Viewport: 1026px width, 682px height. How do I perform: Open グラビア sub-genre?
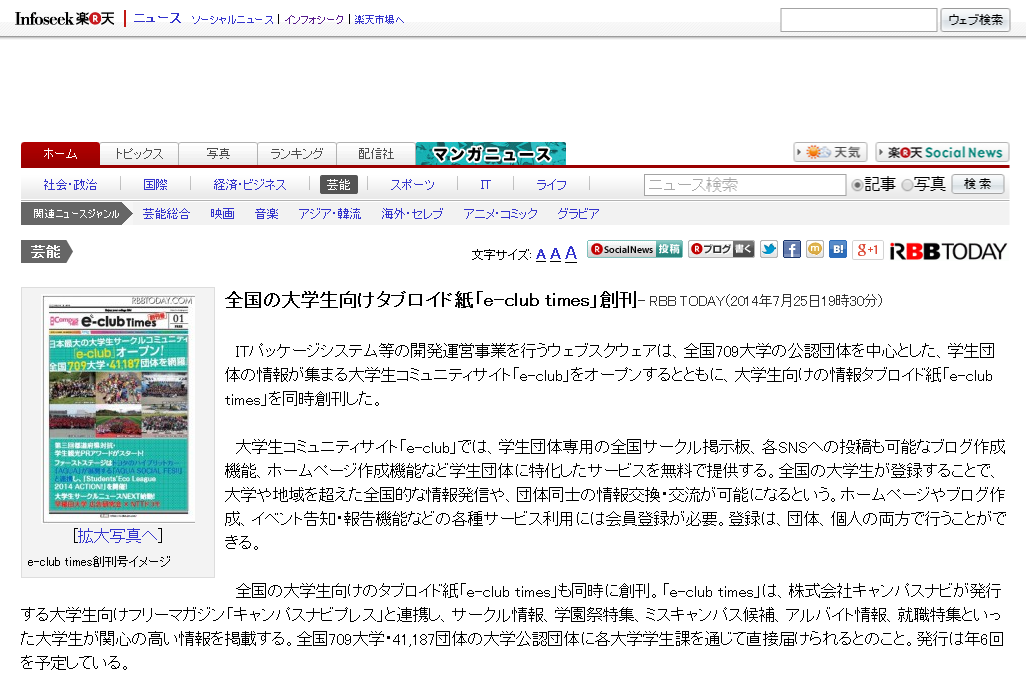[x=578, y=213]
